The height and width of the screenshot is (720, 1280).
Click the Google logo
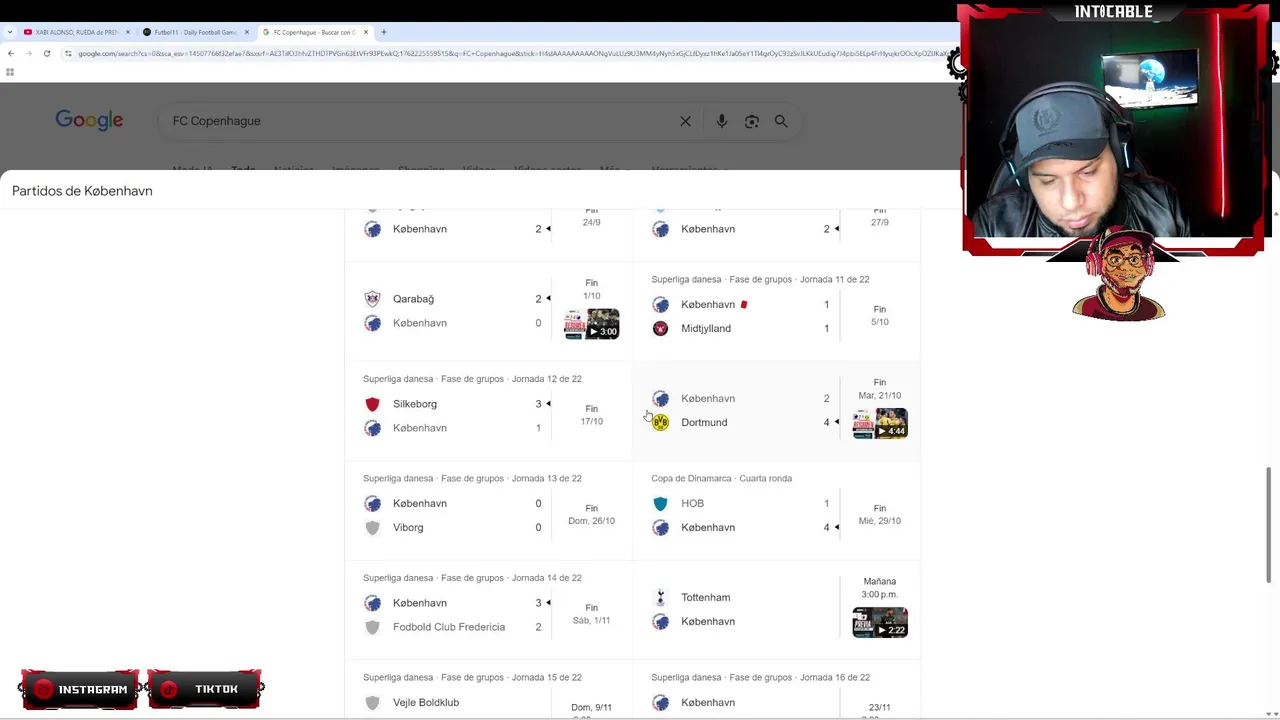tap(89, 120)
